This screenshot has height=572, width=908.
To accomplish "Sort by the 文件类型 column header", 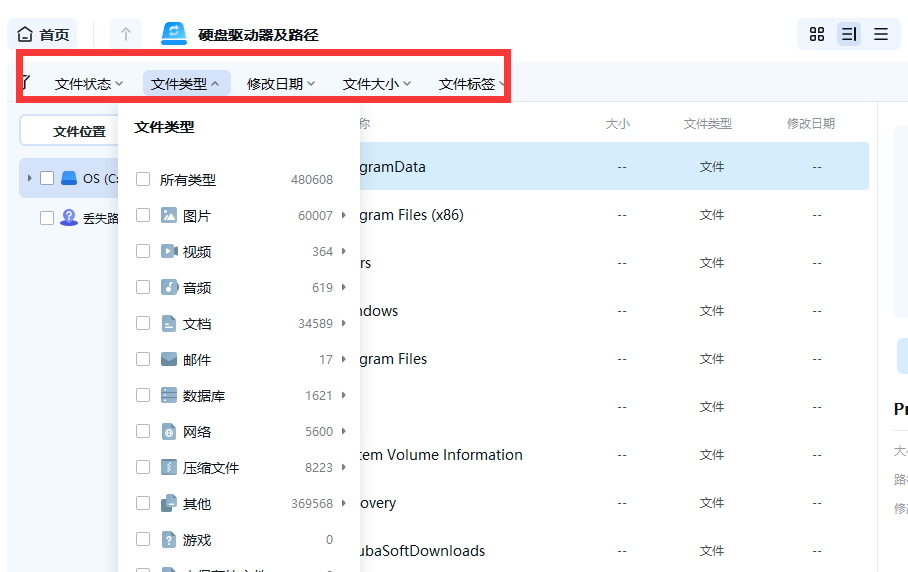I will (x=708, y=123).
